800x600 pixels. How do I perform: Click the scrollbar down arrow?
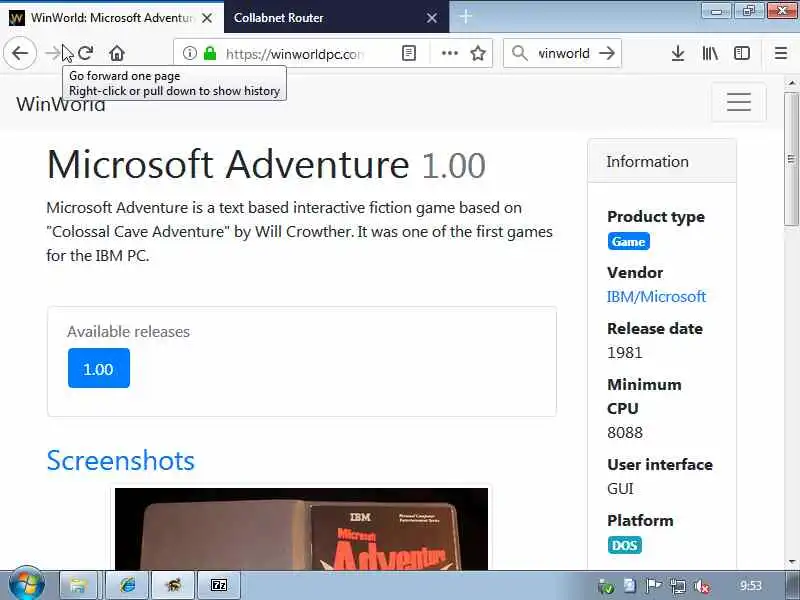tap(791, 562)
